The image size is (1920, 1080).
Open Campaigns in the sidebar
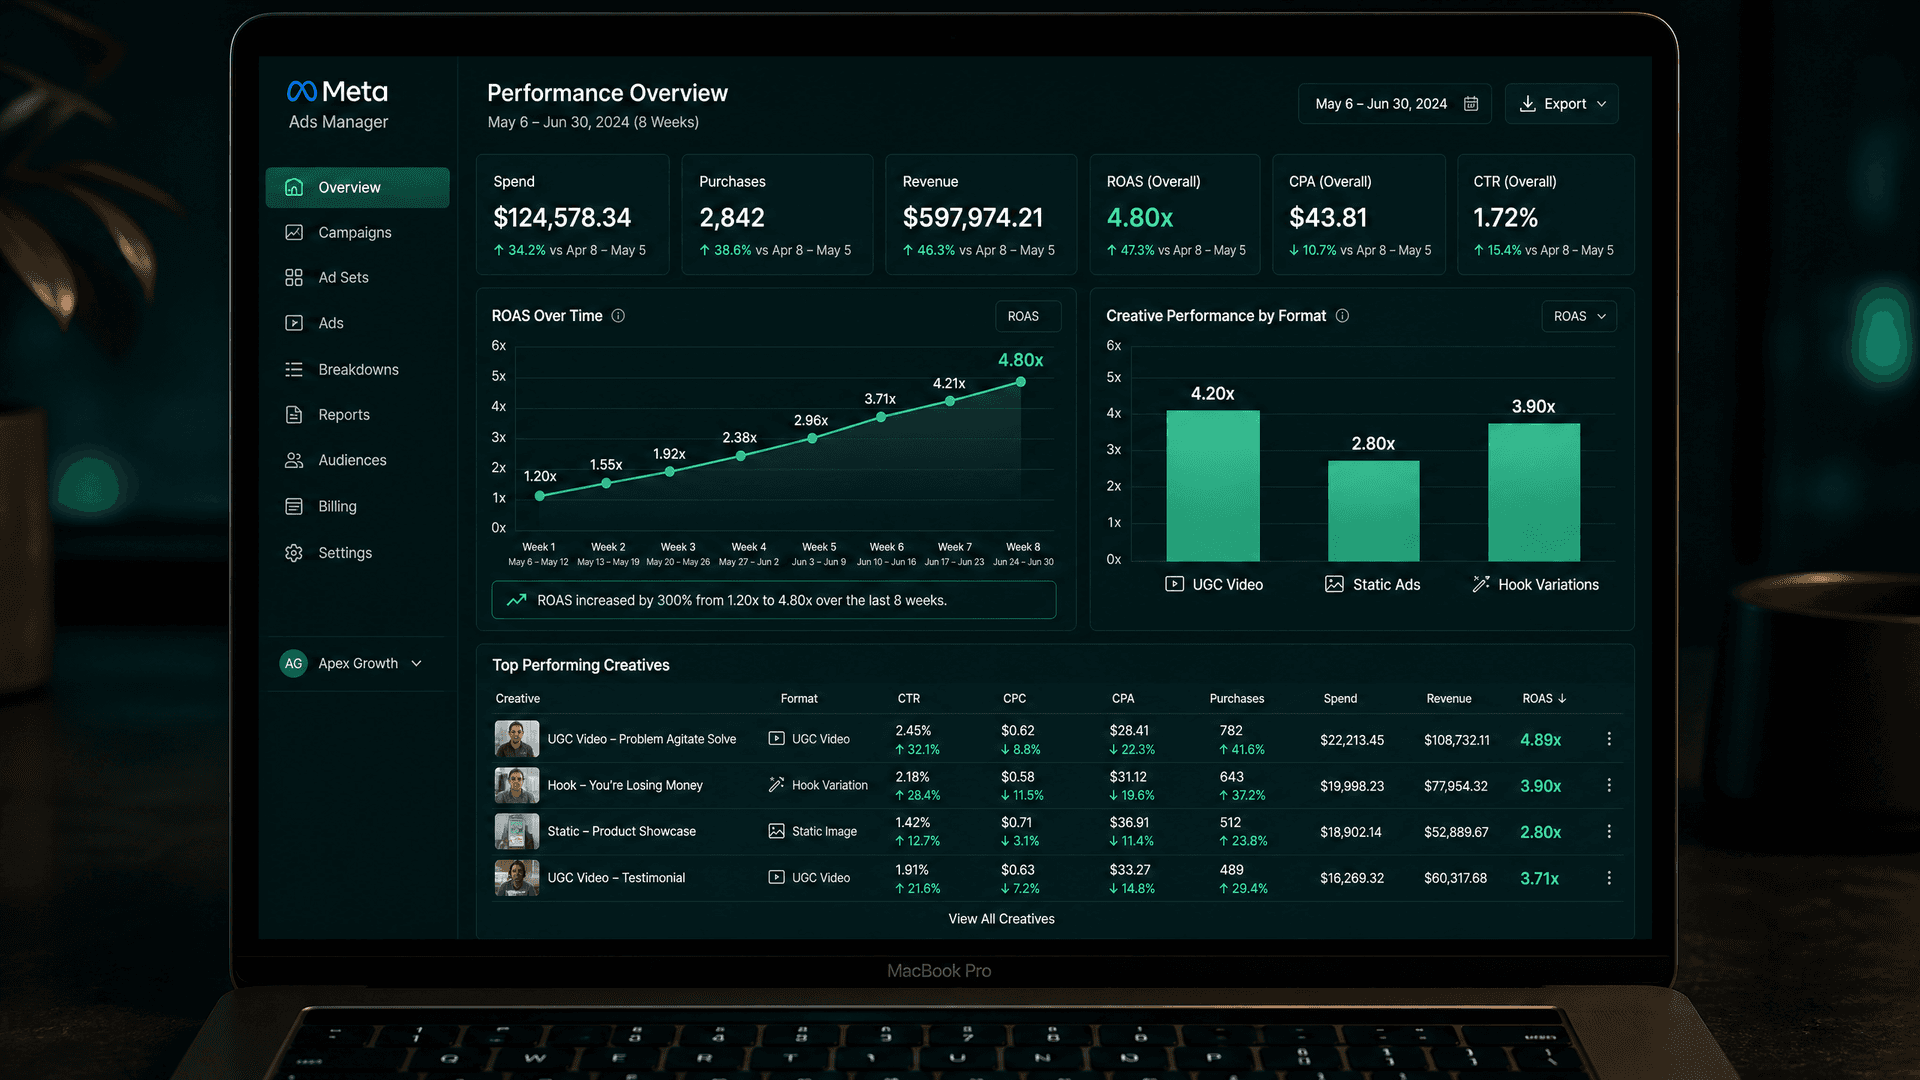358,232
